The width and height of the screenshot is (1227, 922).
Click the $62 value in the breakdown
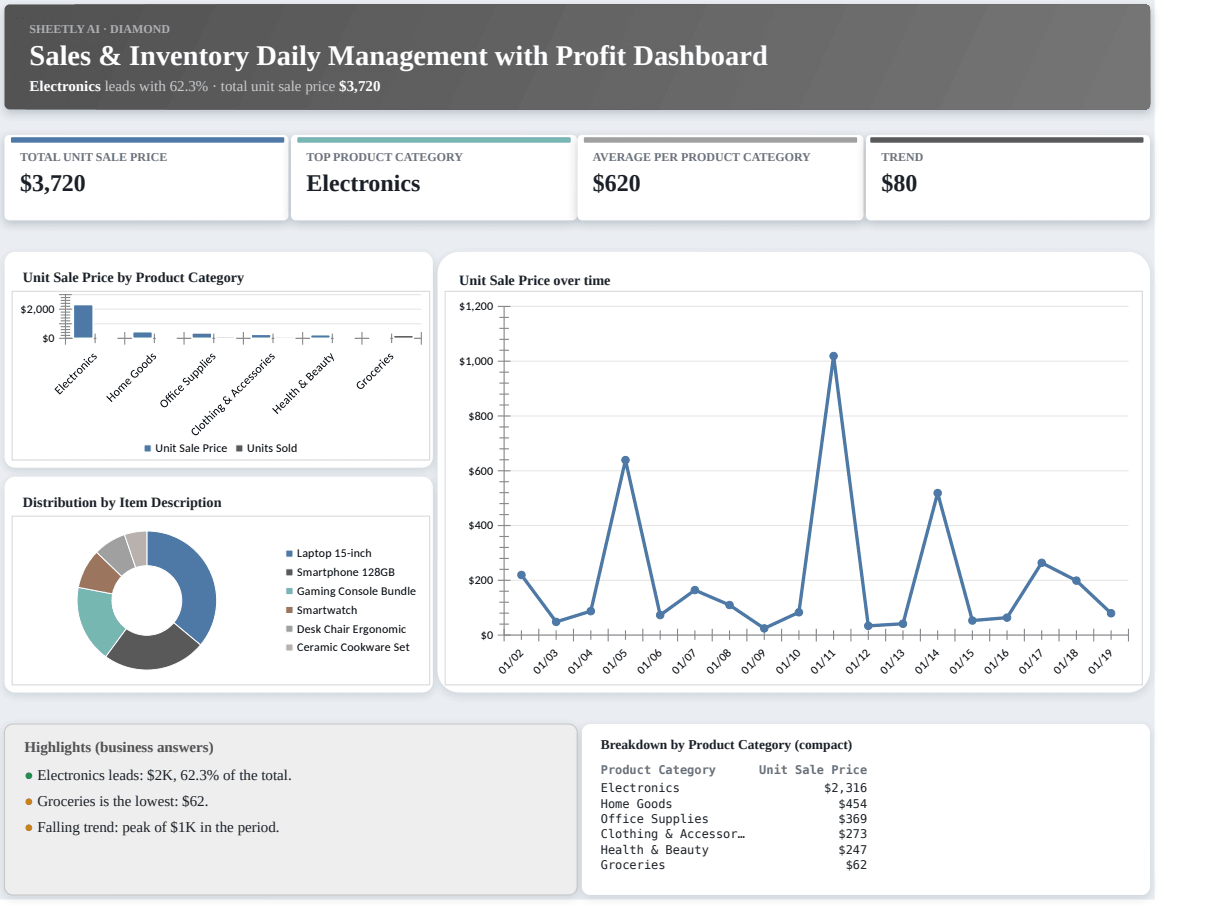coord(857,865)
